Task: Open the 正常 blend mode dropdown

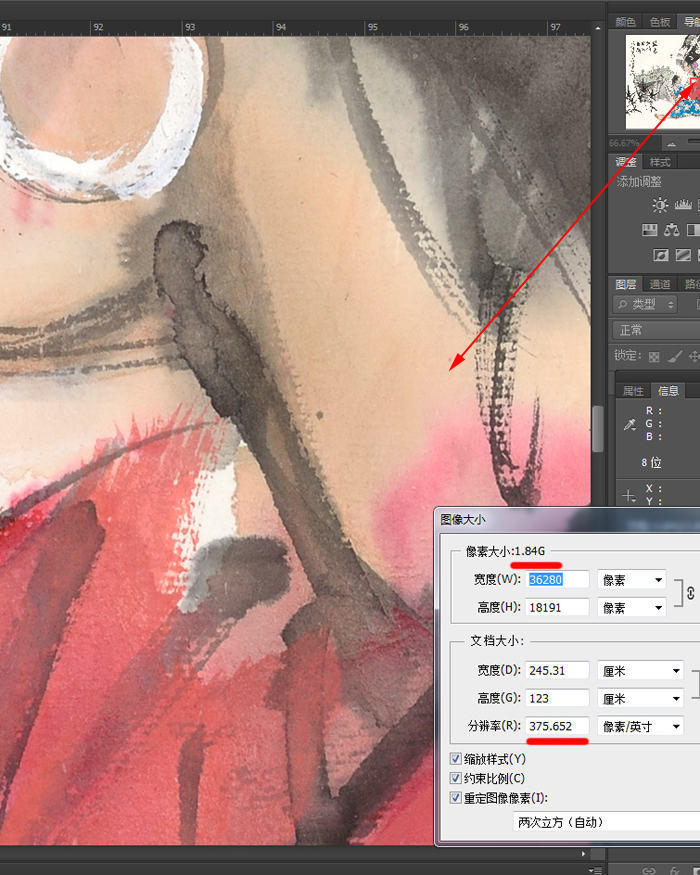Action: (656, 330)
